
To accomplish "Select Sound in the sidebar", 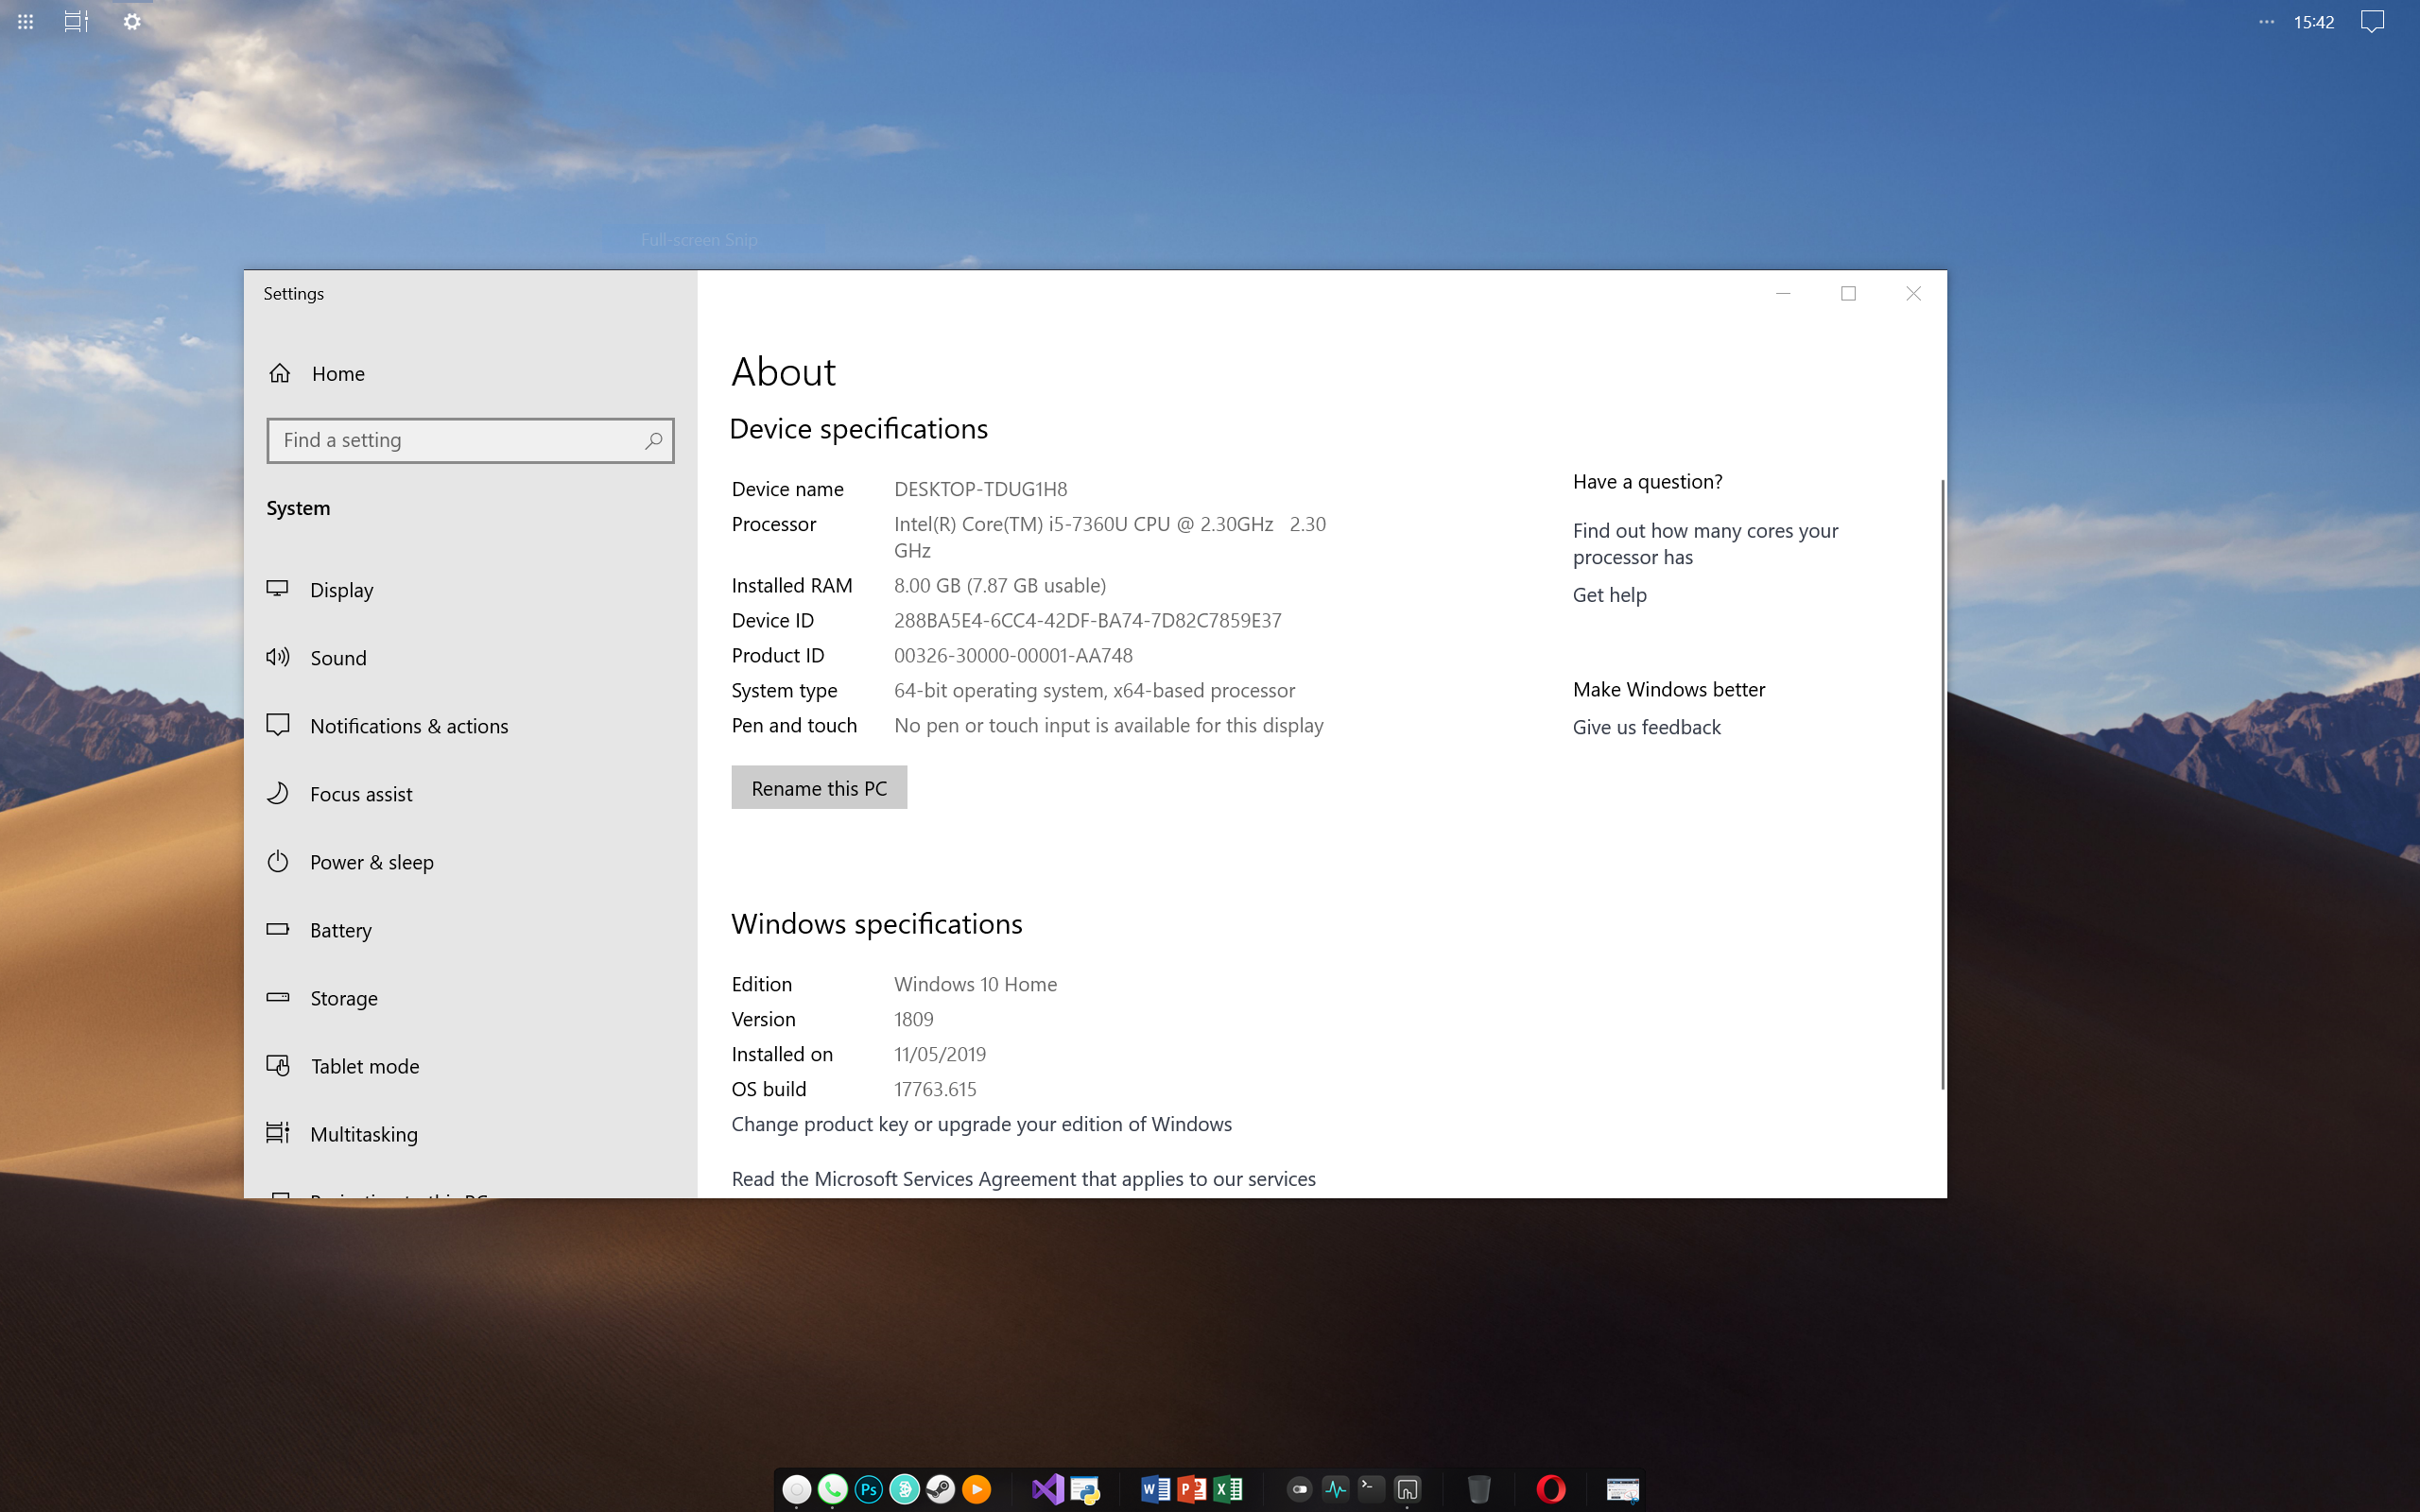I will 338,658.
